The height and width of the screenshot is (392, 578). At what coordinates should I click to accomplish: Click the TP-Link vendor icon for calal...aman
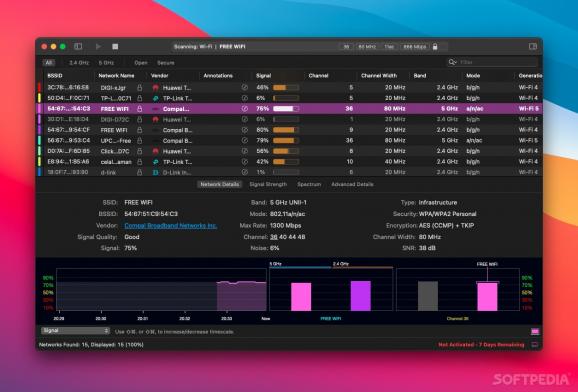(x=156, y=162)
